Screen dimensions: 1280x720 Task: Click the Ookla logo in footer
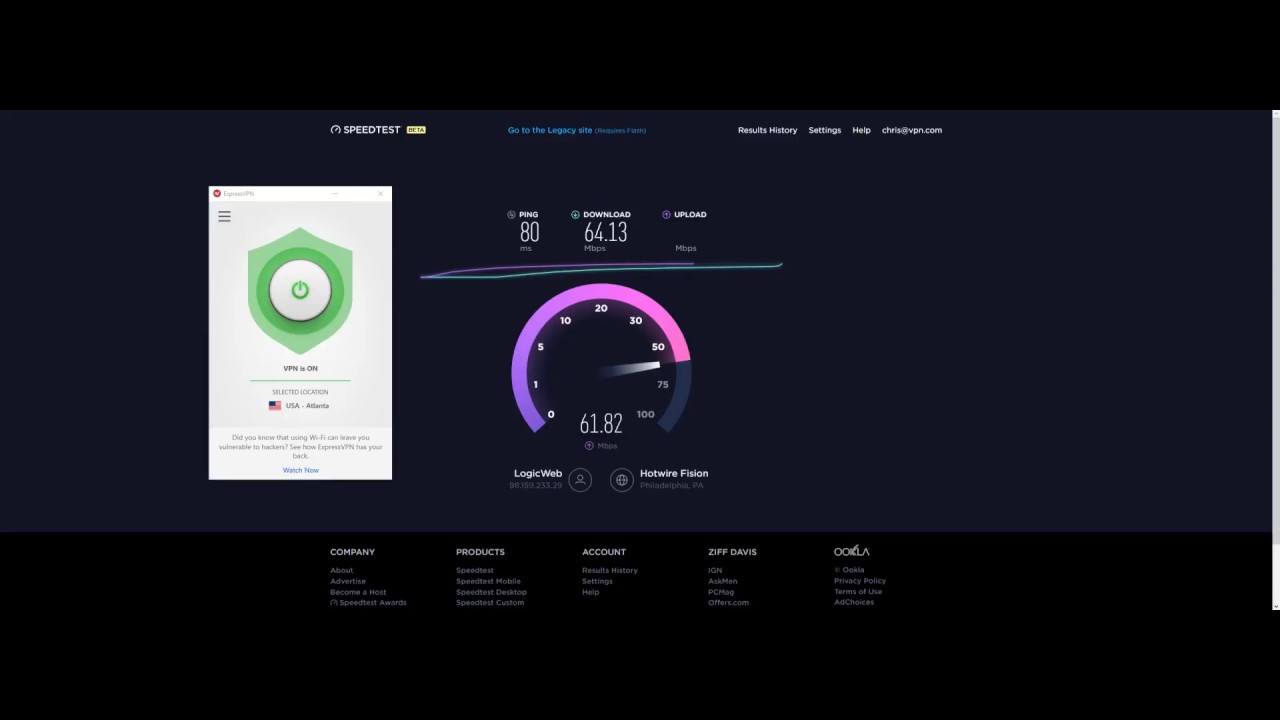click(x=852, y=551)
